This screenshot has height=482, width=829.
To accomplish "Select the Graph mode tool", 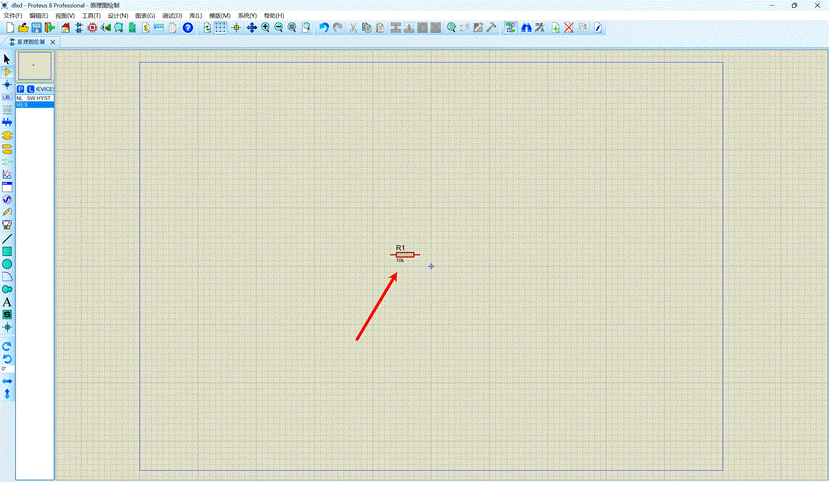I will point(7,174).
